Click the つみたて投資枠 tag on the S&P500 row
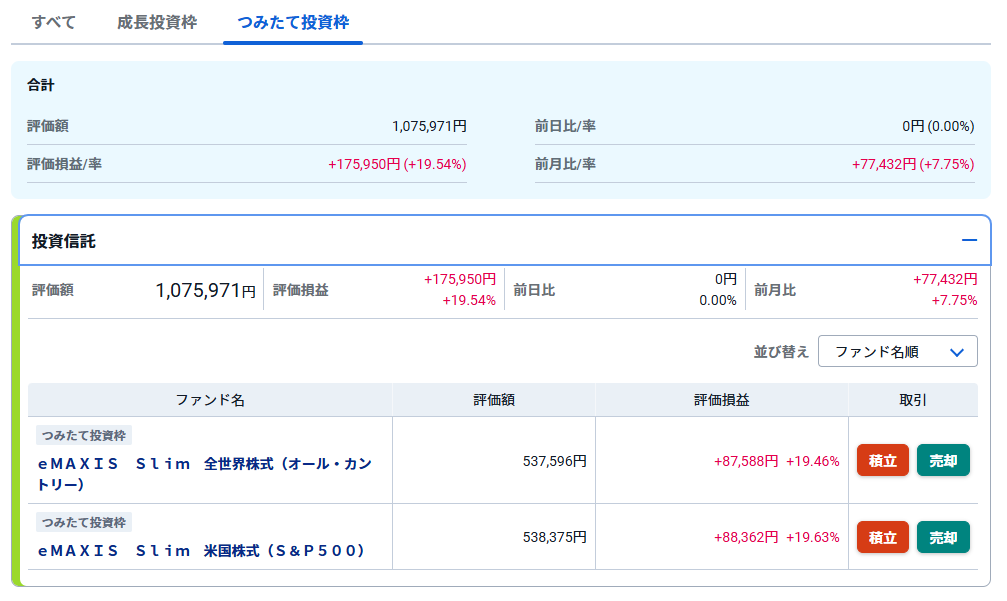Image resolution: width=1007 pixels, height=601 pixels. point(84,522)
